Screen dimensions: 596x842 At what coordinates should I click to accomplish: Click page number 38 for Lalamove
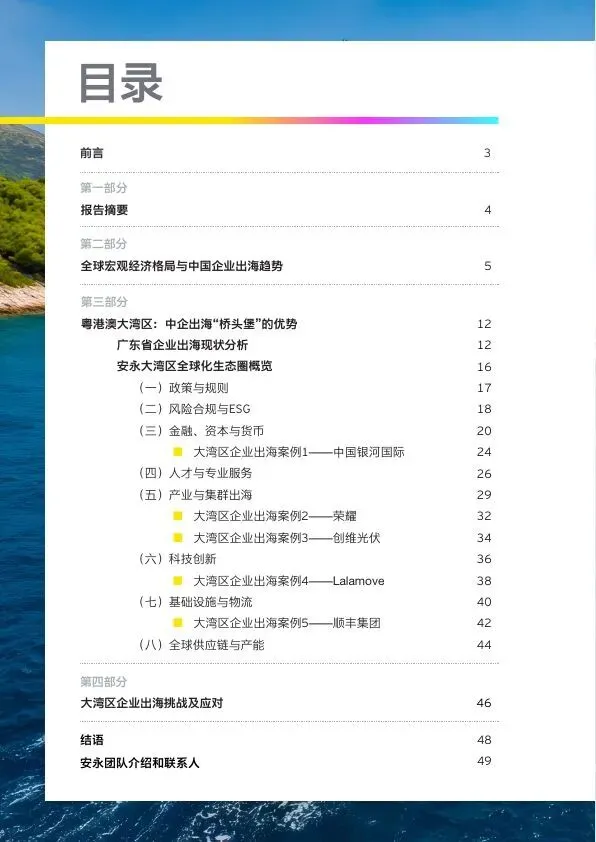tap(484, 580)
